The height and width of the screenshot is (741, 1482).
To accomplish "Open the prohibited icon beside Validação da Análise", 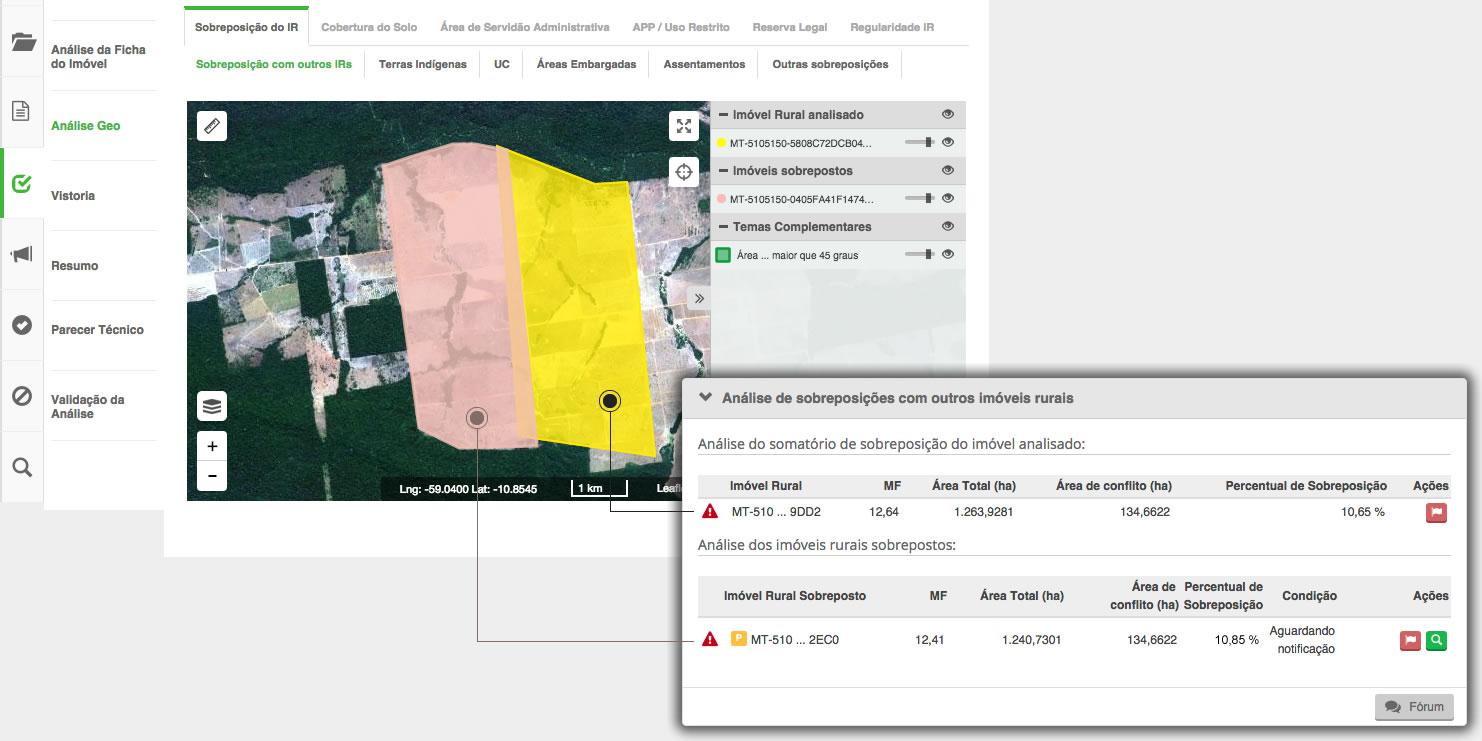I will [21, 396].
